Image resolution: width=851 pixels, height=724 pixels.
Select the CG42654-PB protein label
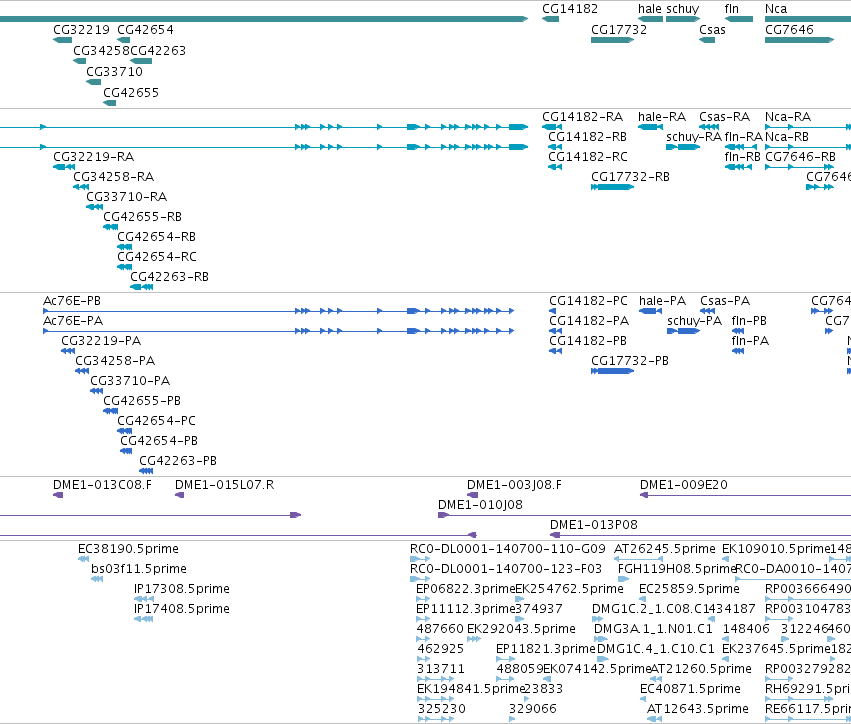pos(159,441)
